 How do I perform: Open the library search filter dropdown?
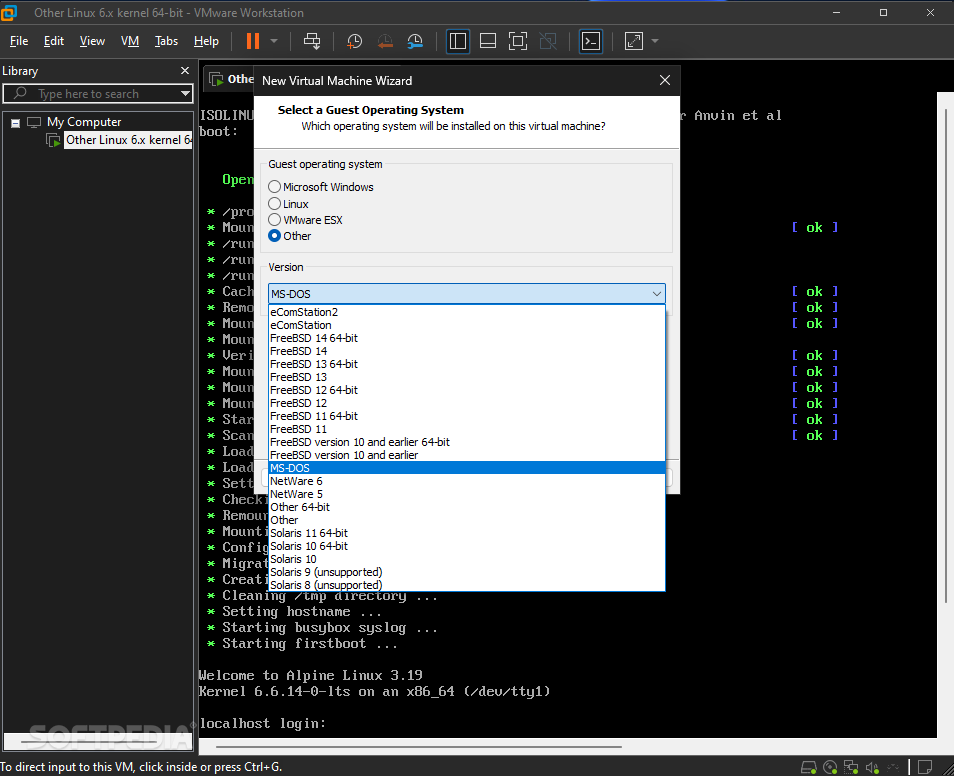point(185,94)
